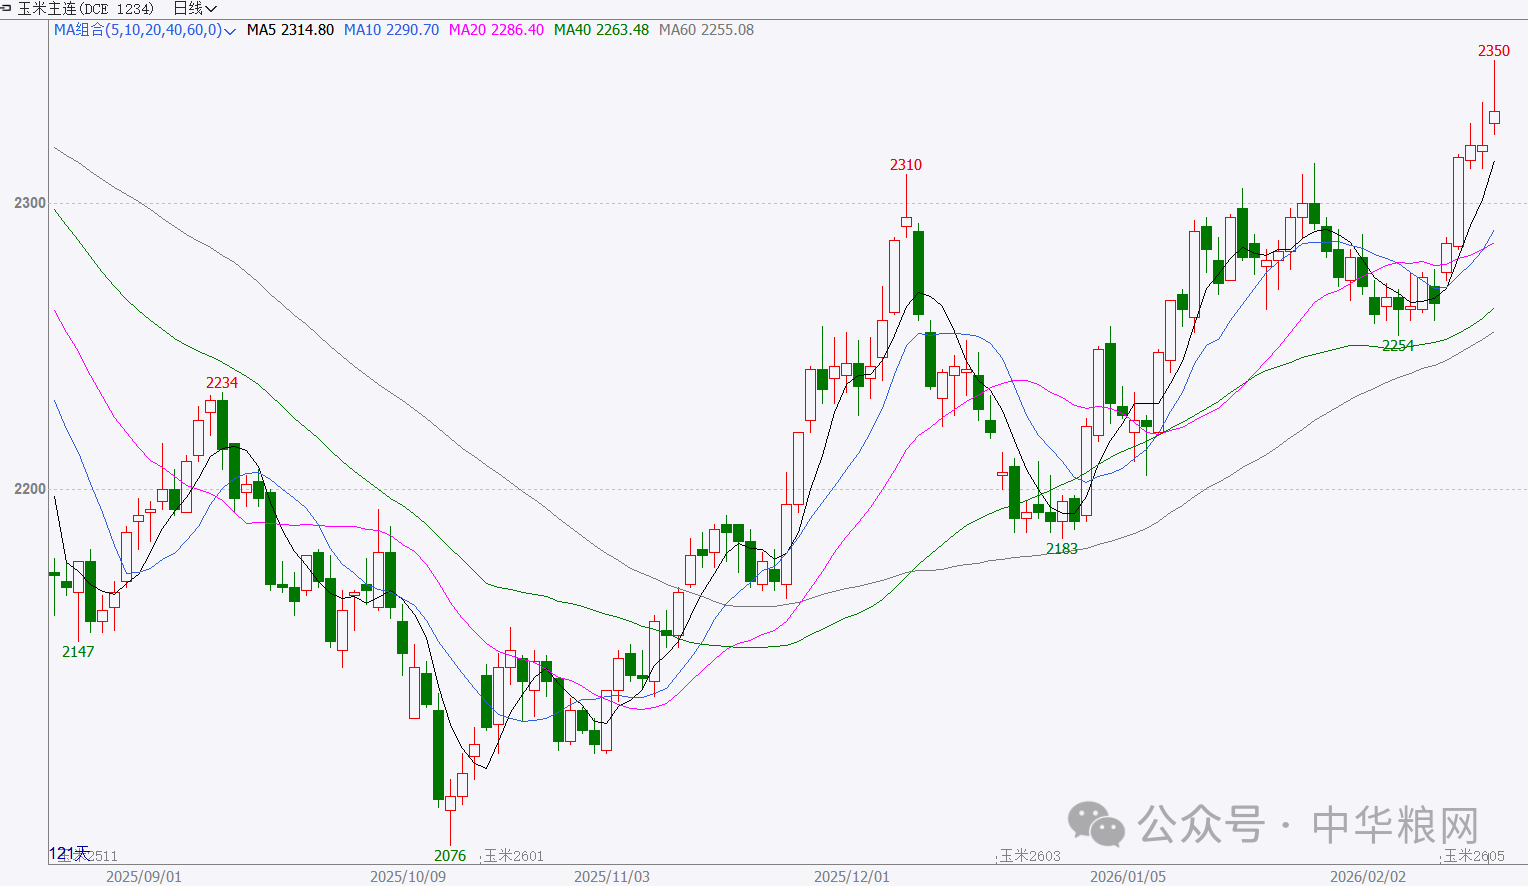Click the 玉米主连 (DCE 1234) contract title

[x=86, y=8]
